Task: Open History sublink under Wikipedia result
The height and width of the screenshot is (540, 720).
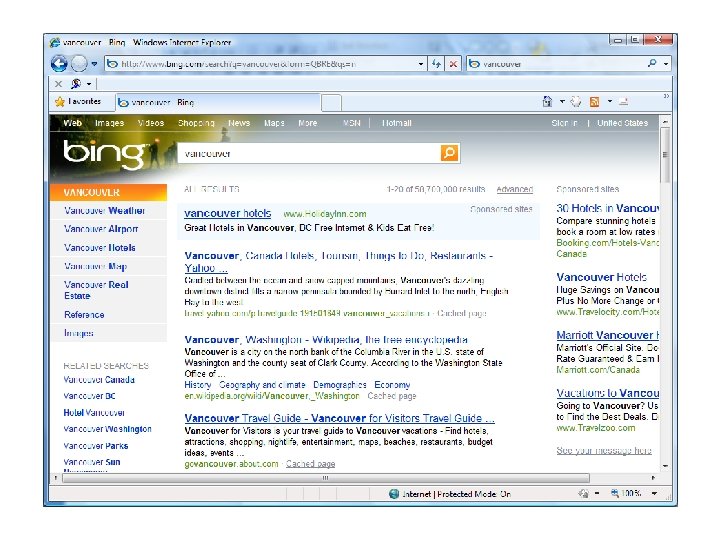Action: (197, 385)
